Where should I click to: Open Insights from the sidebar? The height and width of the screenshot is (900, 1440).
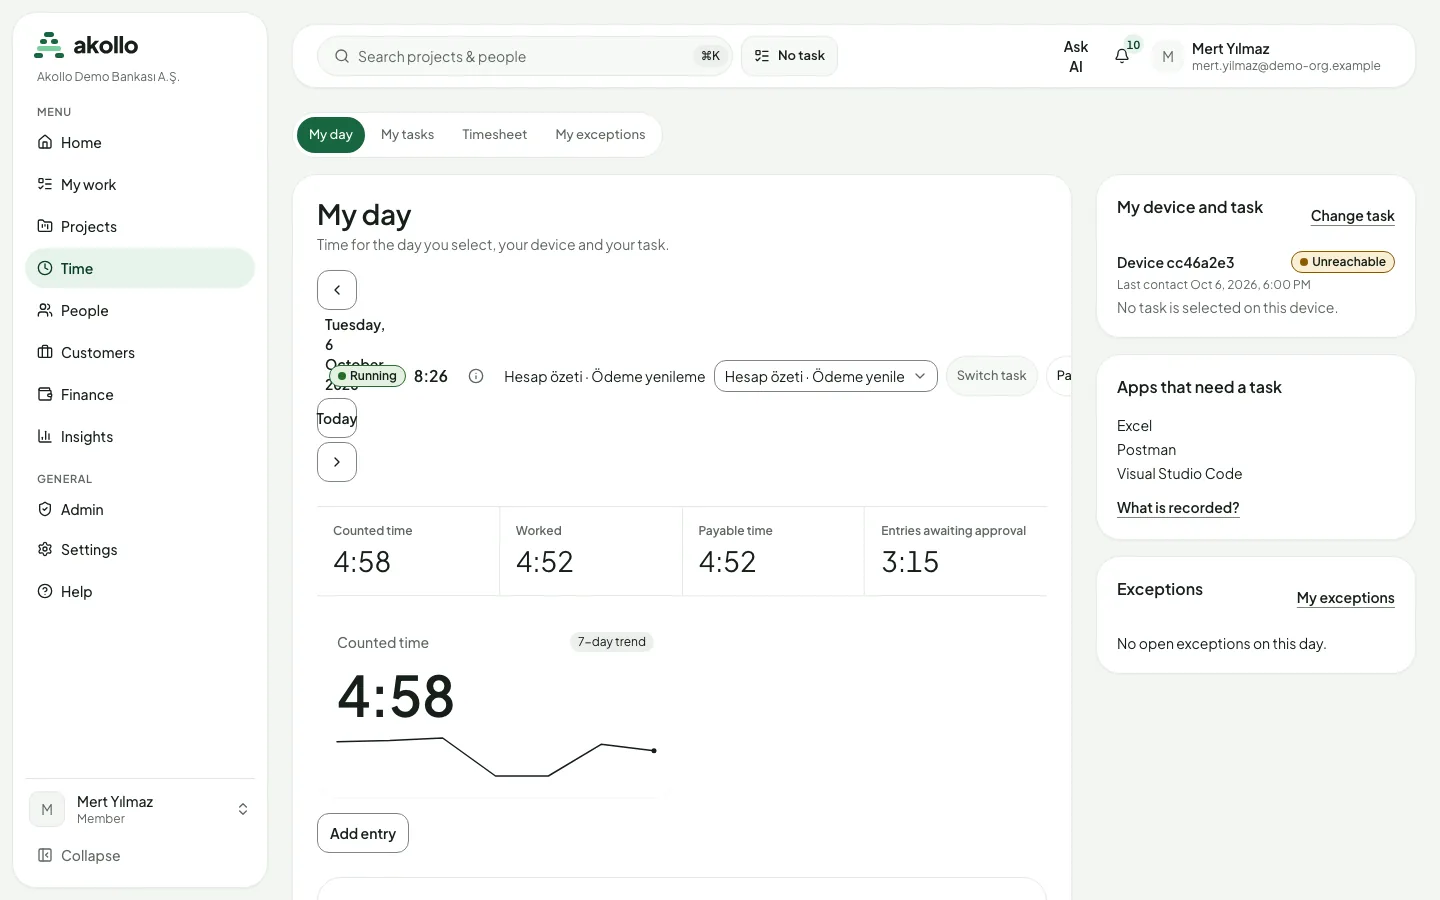click(140, 437)
